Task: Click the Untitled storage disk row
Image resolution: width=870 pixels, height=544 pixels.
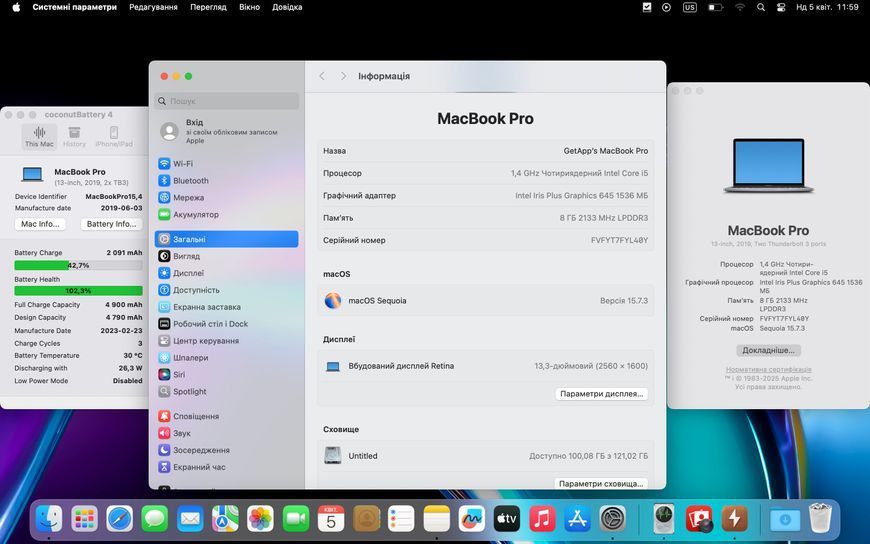Action: 485,456
